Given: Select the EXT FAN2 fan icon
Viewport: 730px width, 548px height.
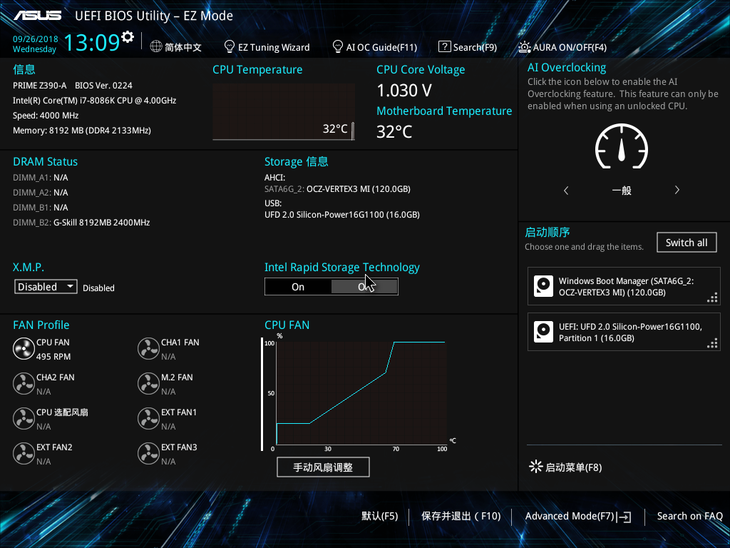Looking at the screenshot, I should [23, 453].
